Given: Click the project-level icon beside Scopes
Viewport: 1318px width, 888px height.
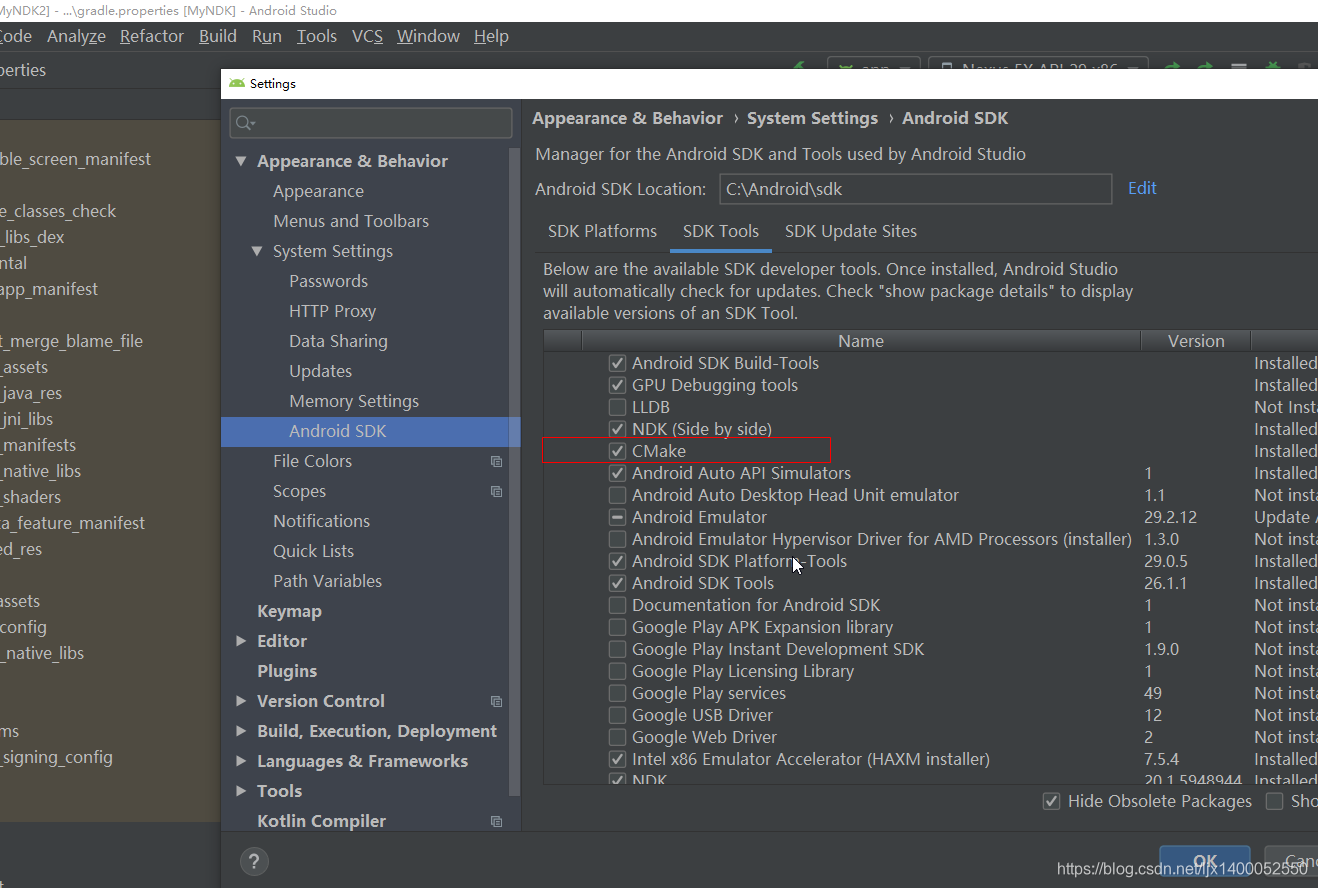Looking at the screenshot, I should pos(496,491).
